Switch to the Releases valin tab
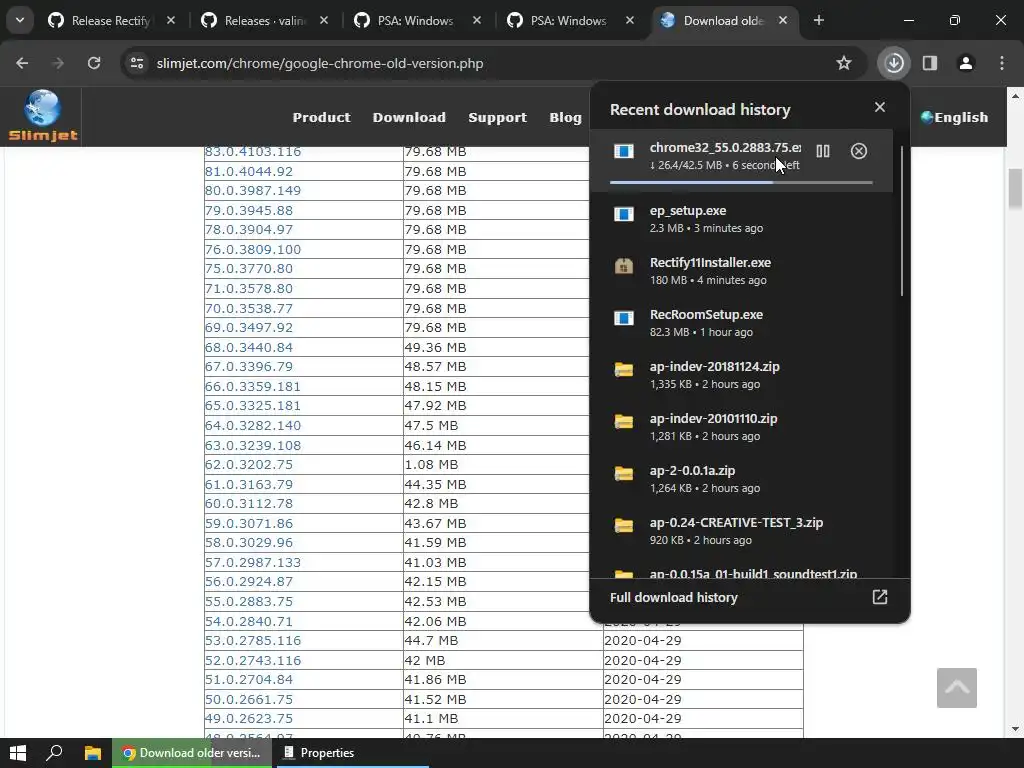1024x768 pixels. coord(264,20)
